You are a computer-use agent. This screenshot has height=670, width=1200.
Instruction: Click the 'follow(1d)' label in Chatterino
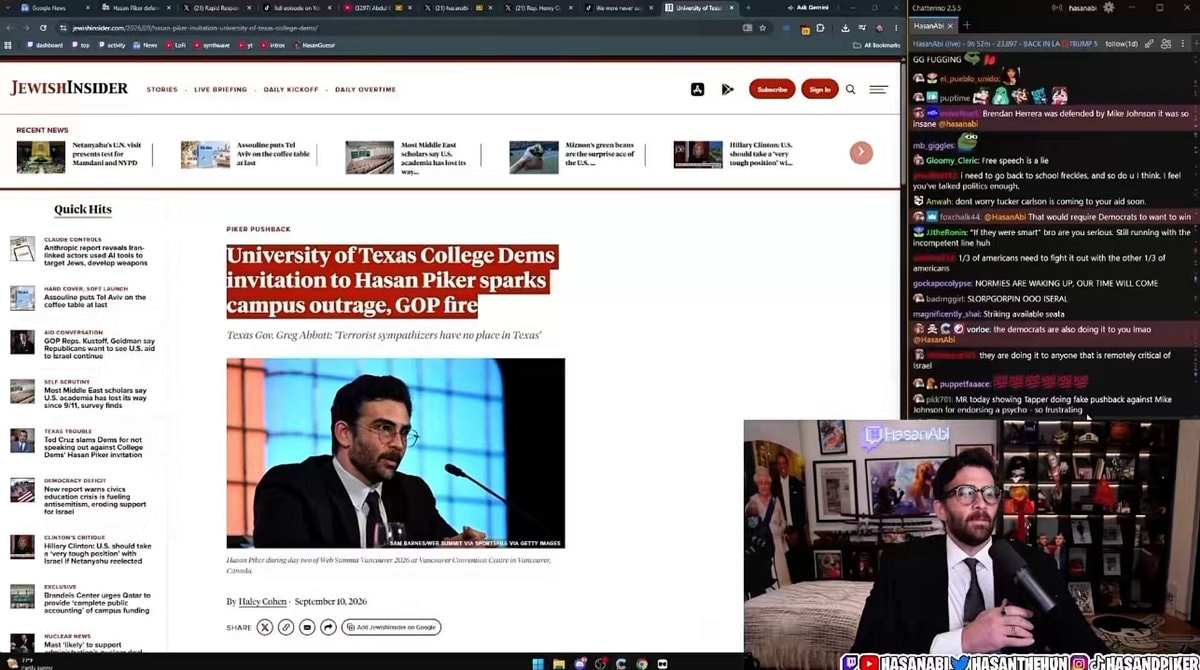click(1122, 44)
